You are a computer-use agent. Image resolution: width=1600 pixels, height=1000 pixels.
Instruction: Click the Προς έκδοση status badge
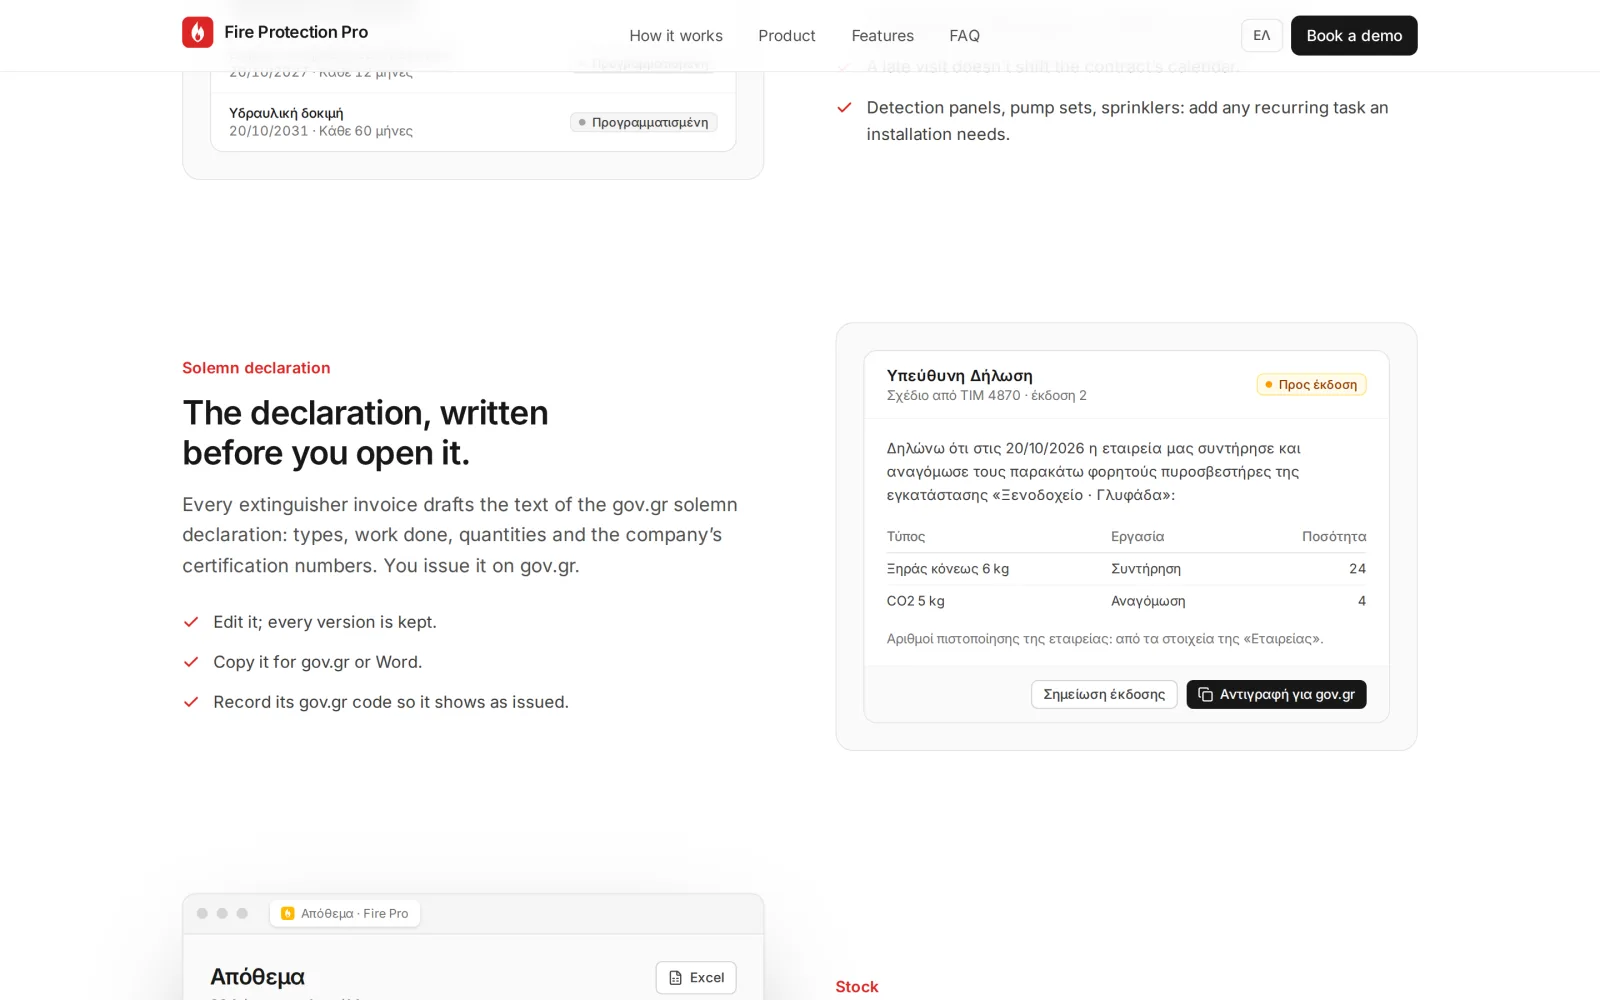(1311, 384)
